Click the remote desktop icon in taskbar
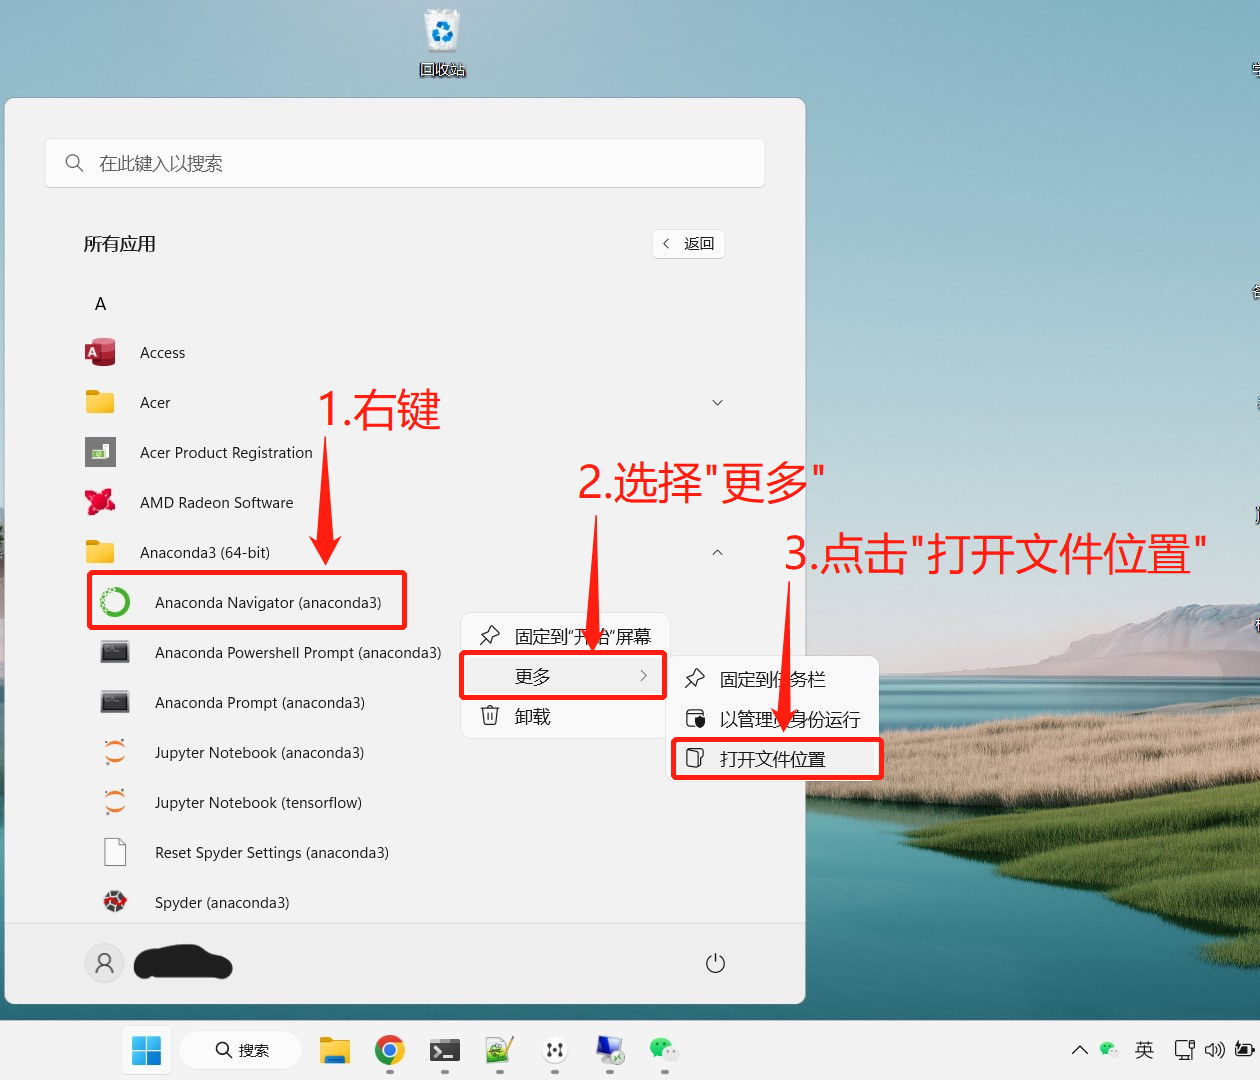This screenshot has height=1080, width=1260. click(x=610, y=1050)
